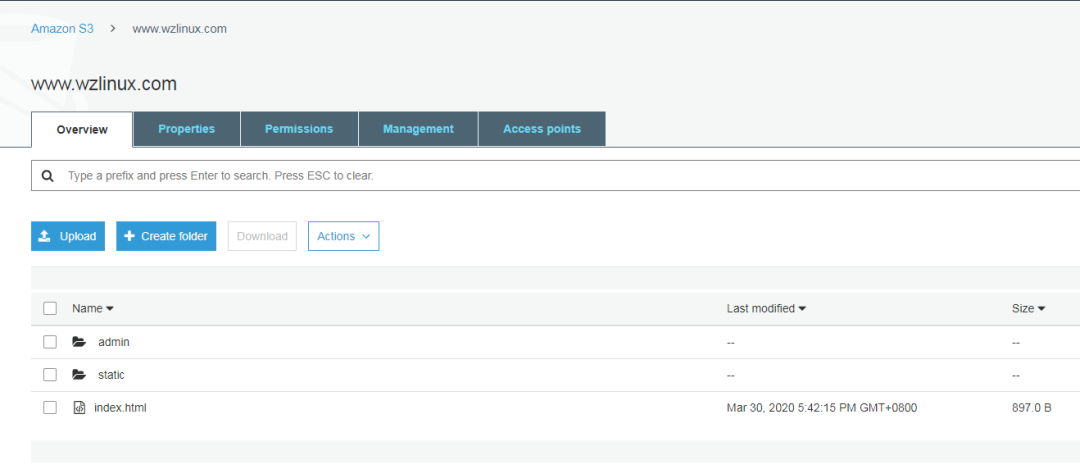Open the Permissions tab
This screenshot has width=1080, height=469.
pos(299,129)
